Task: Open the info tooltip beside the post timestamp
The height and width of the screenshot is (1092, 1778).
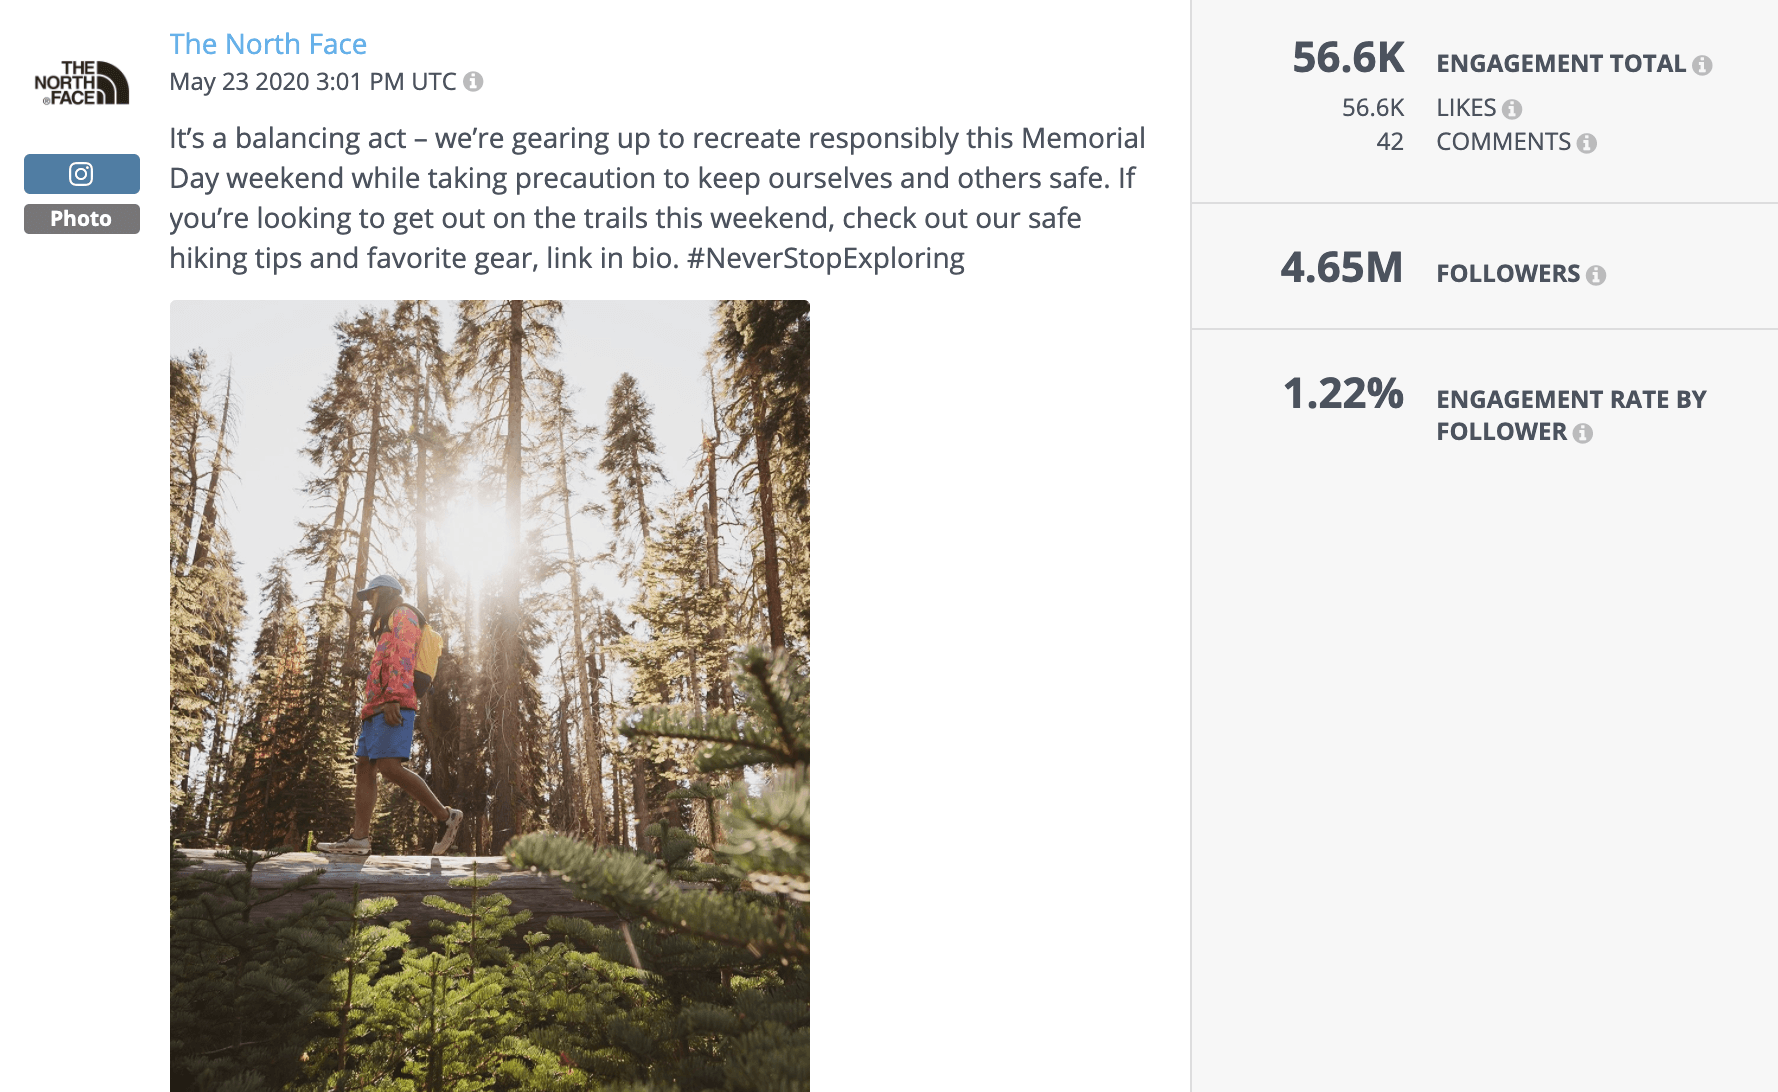Action: [x=472, y=81]
